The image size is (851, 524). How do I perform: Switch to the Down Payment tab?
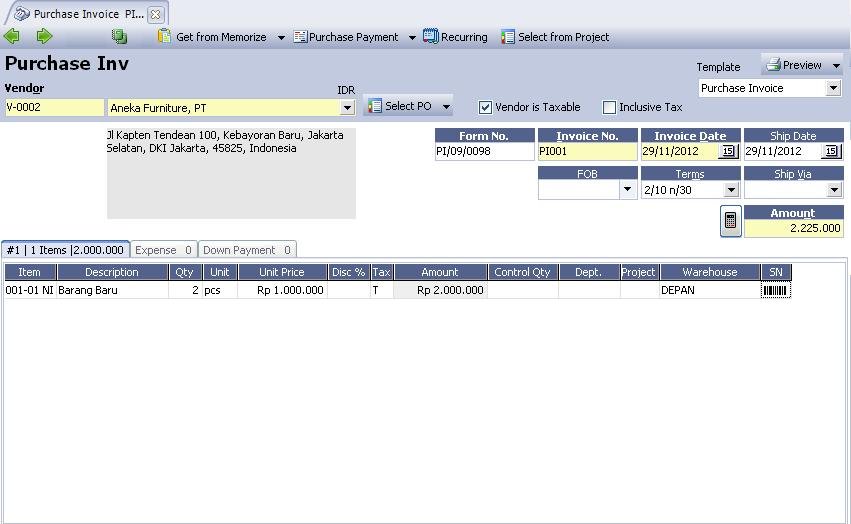point(247,250)
